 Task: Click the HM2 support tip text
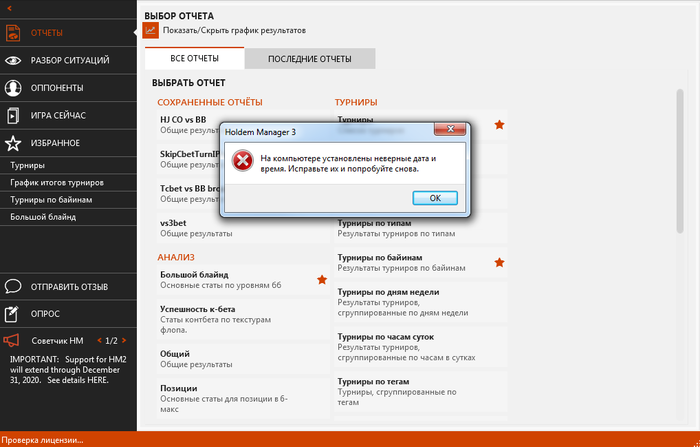tap(68, 370)
